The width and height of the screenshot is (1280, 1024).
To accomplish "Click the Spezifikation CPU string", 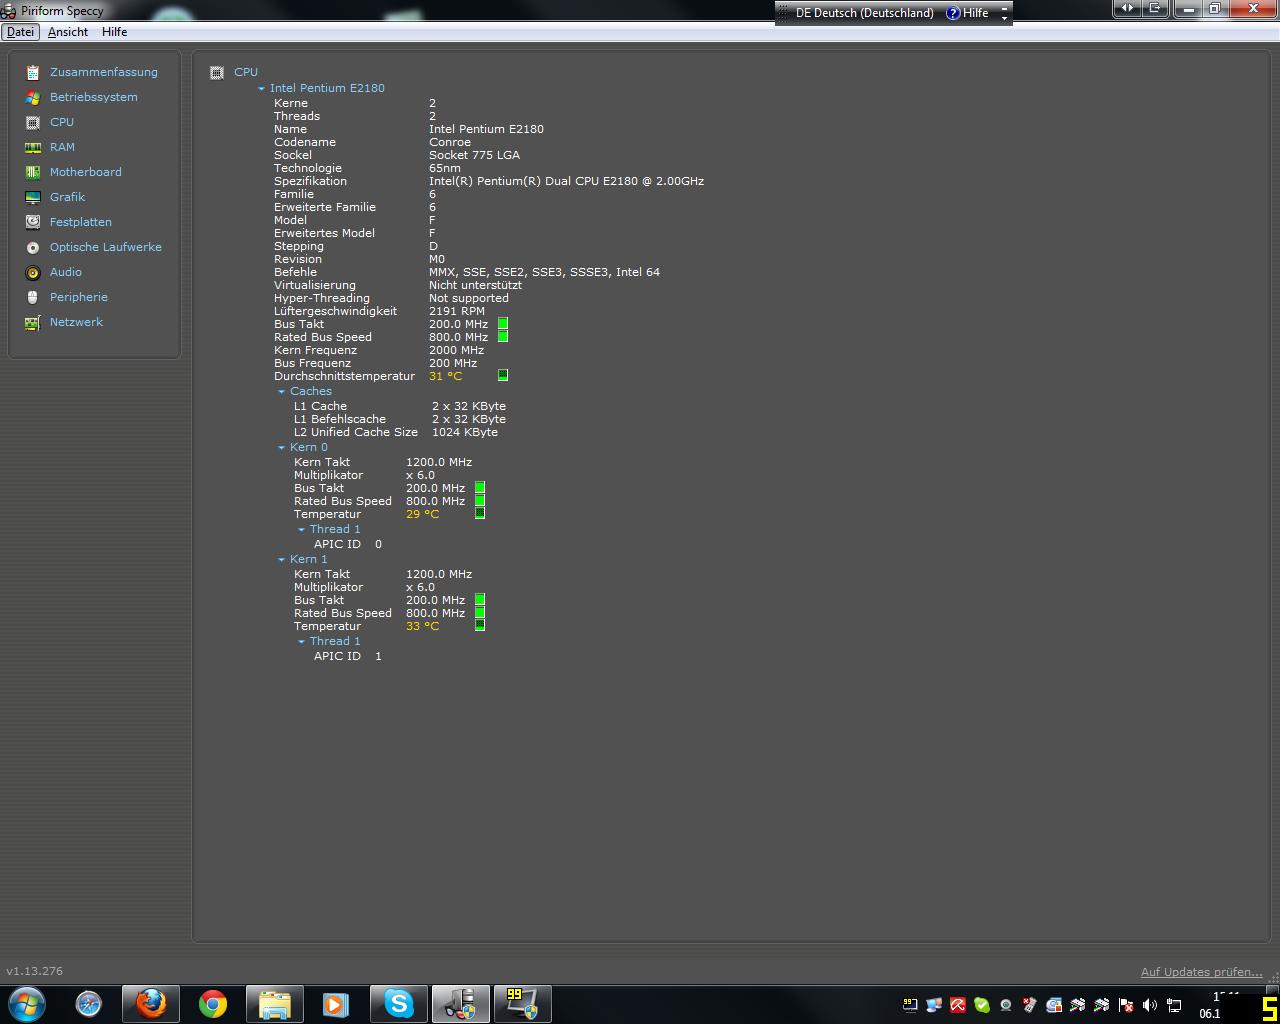I will point(566,181).
